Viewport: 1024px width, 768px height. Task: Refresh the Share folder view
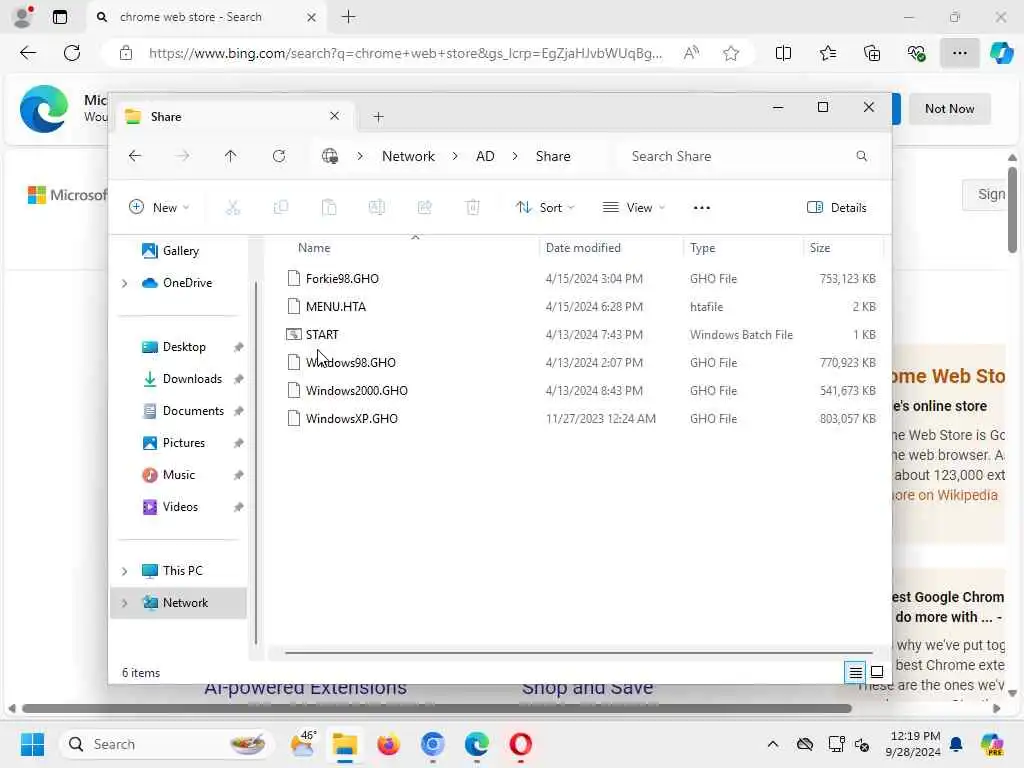279,156
